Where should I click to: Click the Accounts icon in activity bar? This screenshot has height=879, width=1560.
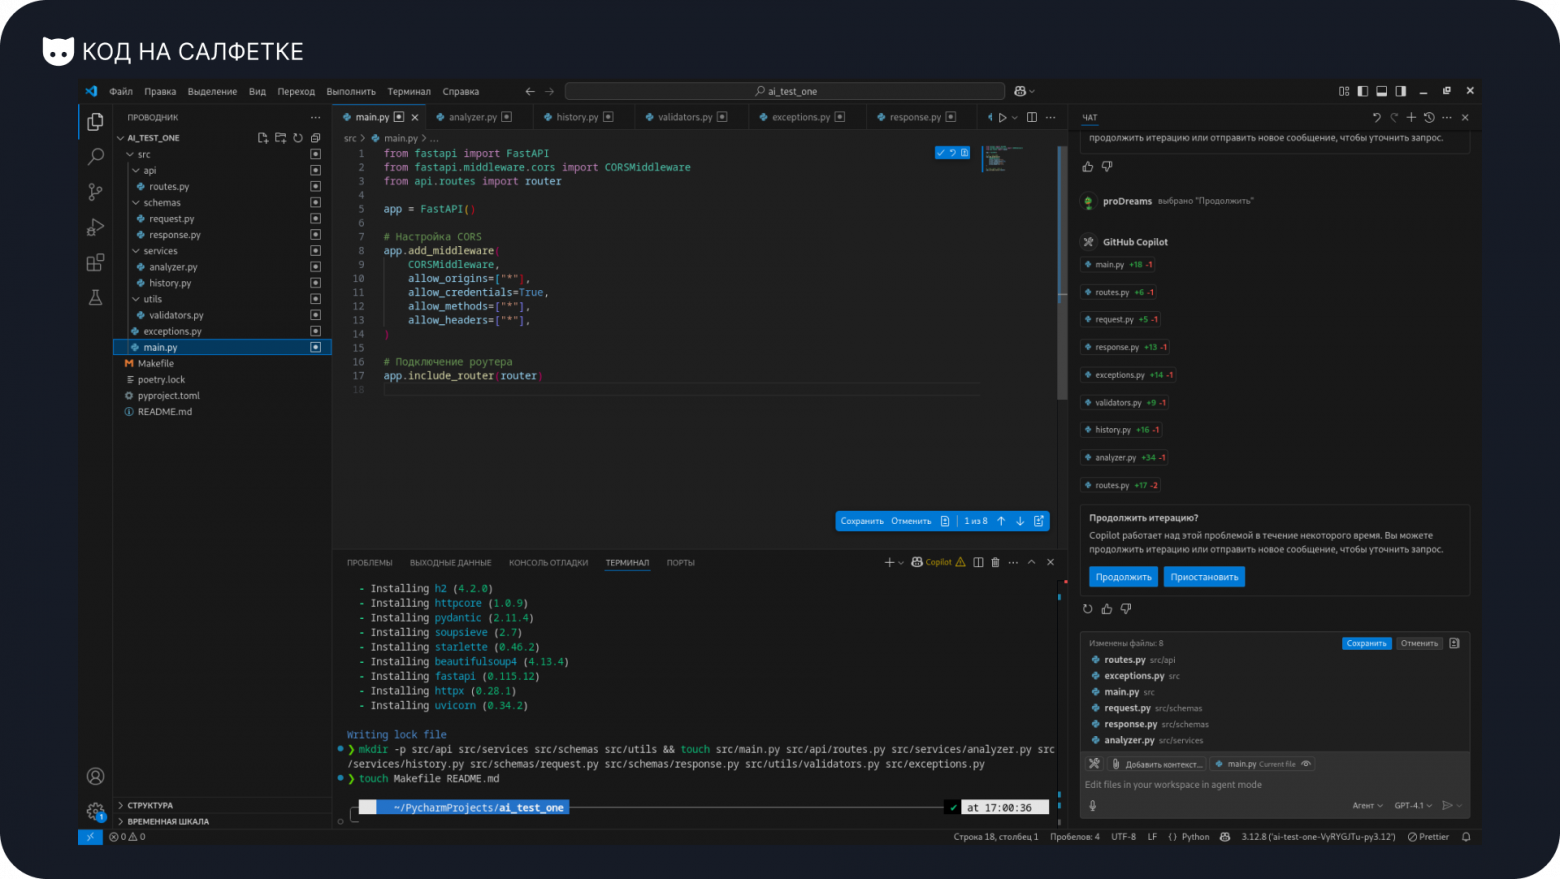(x=96, y=776)
